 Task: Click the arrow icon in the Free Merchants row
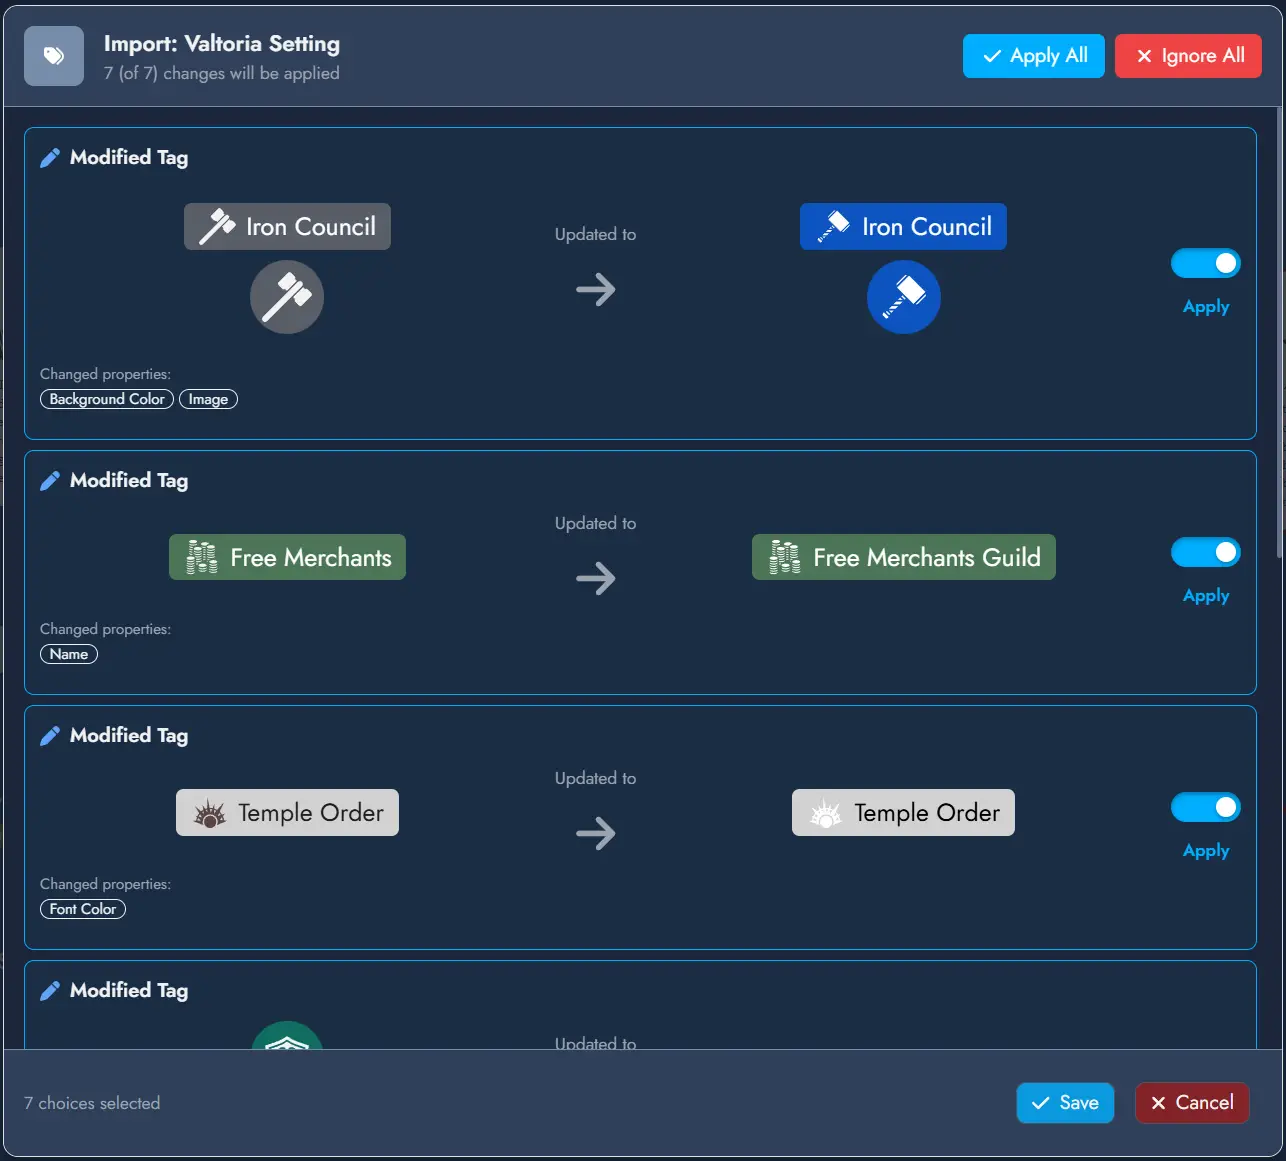tap(595, 578)
